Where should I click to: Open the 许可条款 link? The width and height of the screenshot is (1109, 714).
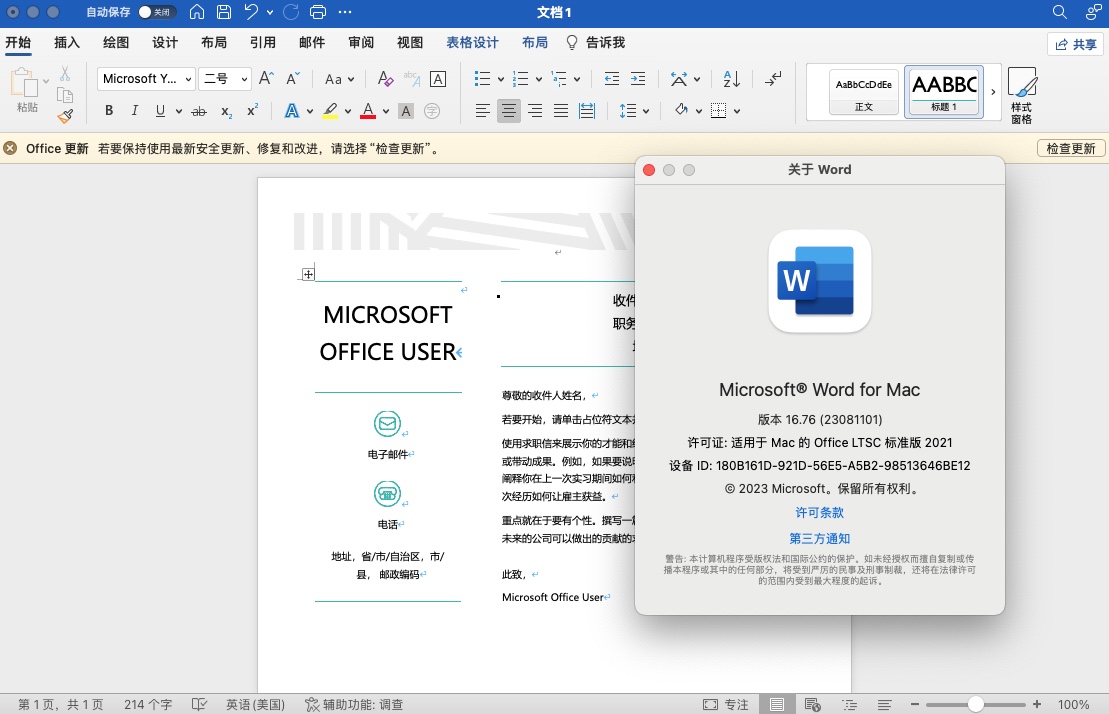click(x=819, y=513)
